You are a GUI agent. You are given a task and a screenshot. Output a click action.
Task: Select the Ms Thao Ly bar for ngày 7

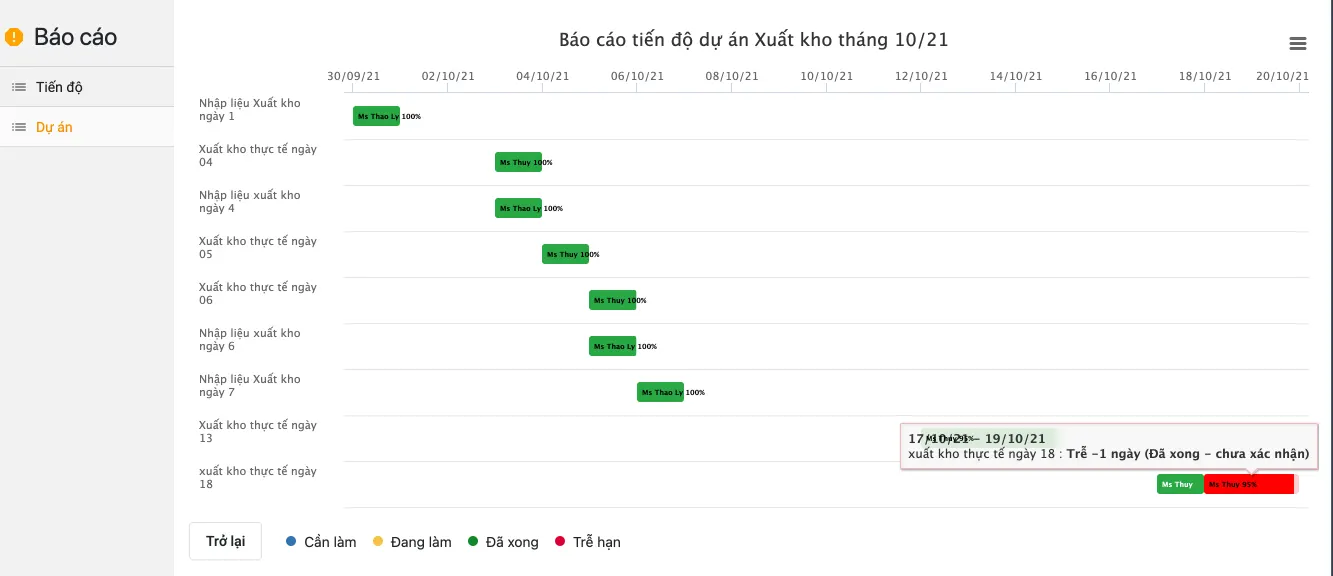click(660, 392)
